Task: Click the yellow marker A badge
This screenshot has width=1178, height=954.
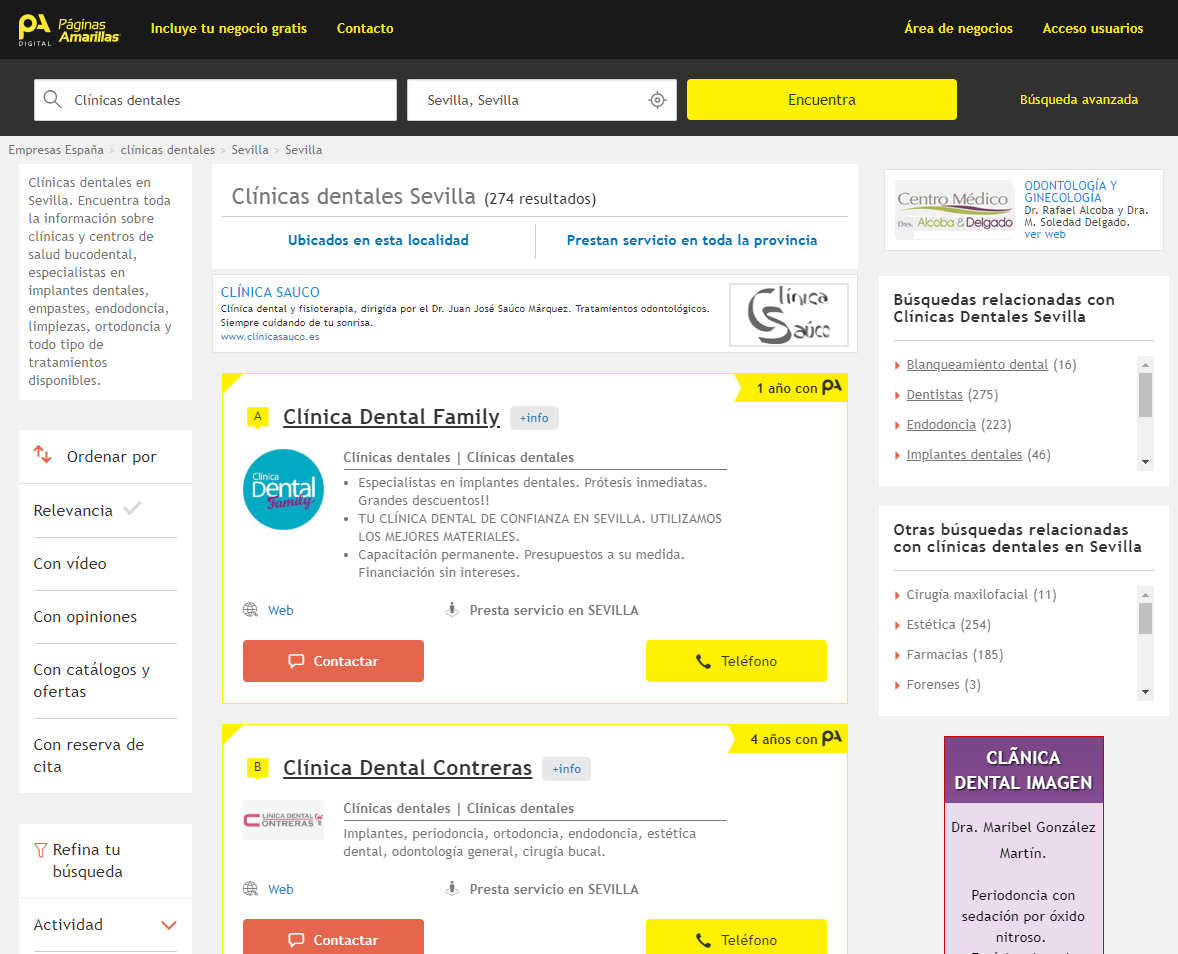Action: coord(258,417)
